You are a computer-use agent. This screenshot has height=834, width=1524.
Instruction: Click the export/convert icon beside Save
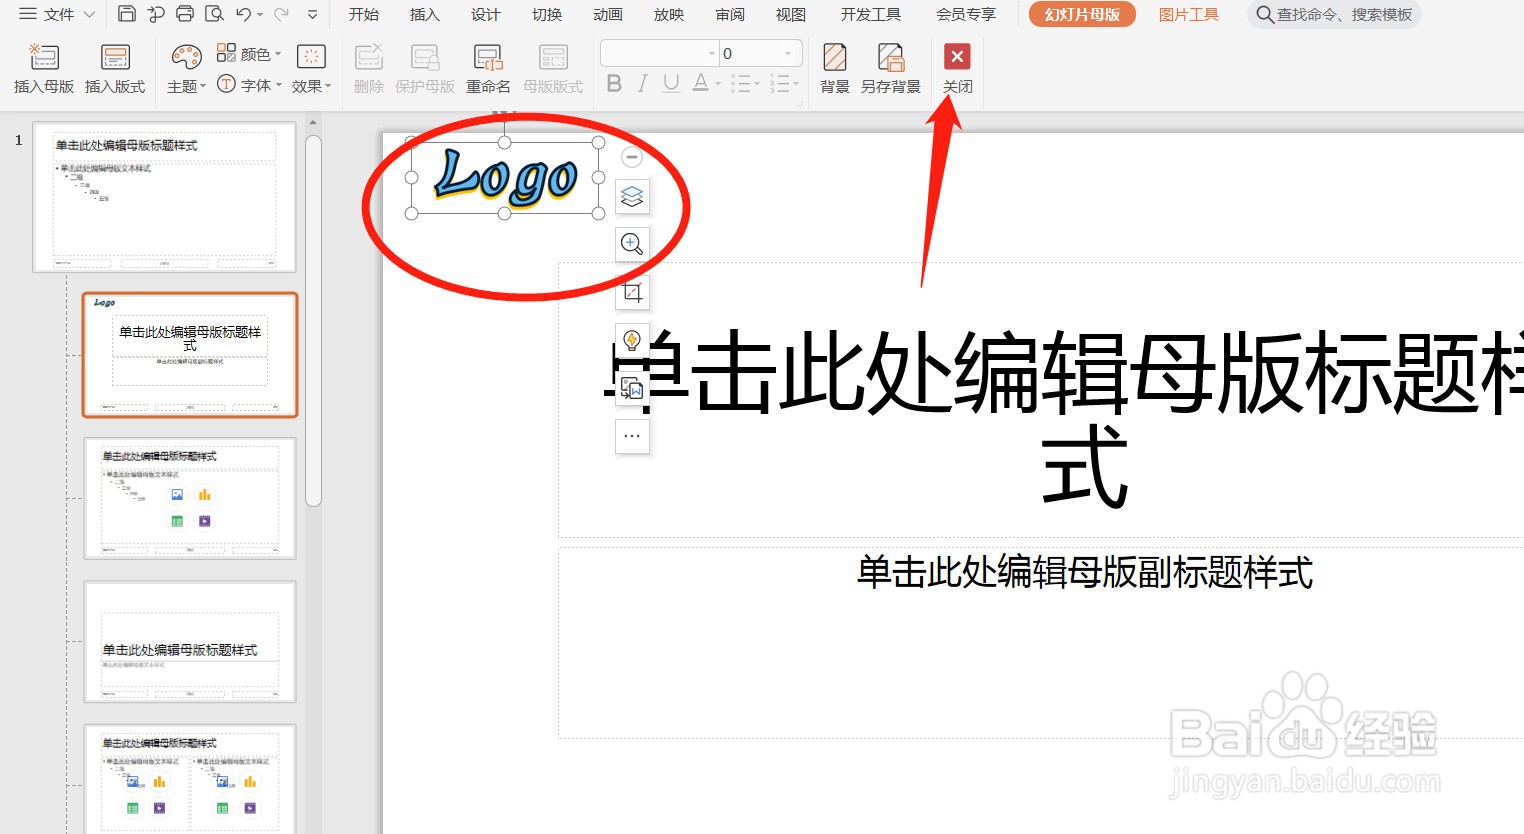(156, 14)
